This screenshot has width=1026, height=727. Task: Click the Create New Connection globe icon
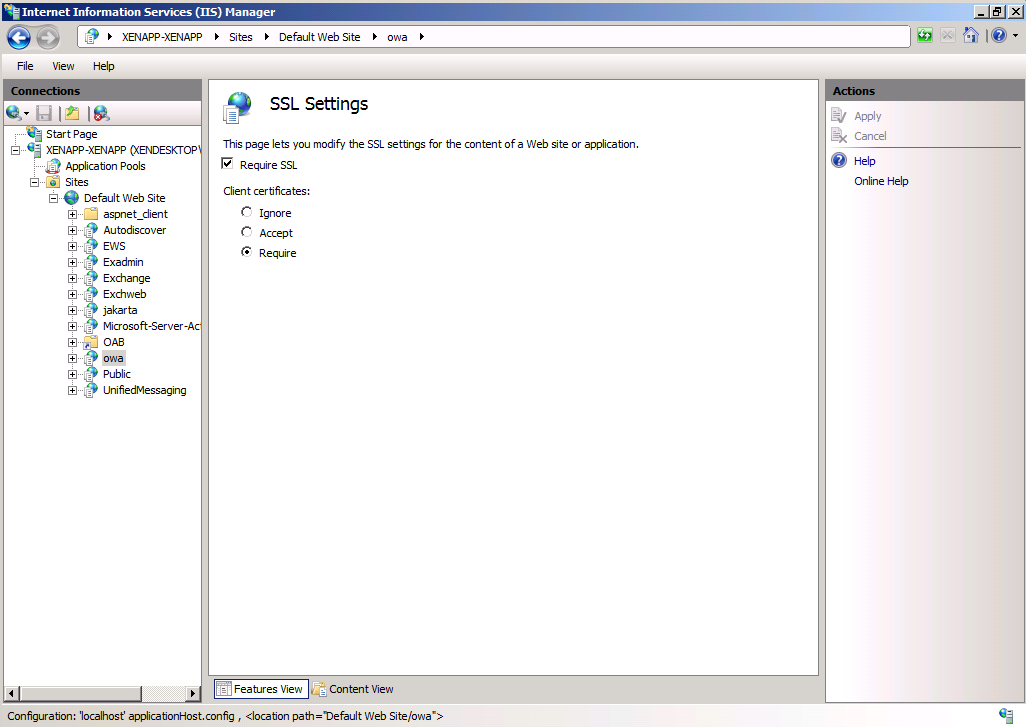pos(13,113)
